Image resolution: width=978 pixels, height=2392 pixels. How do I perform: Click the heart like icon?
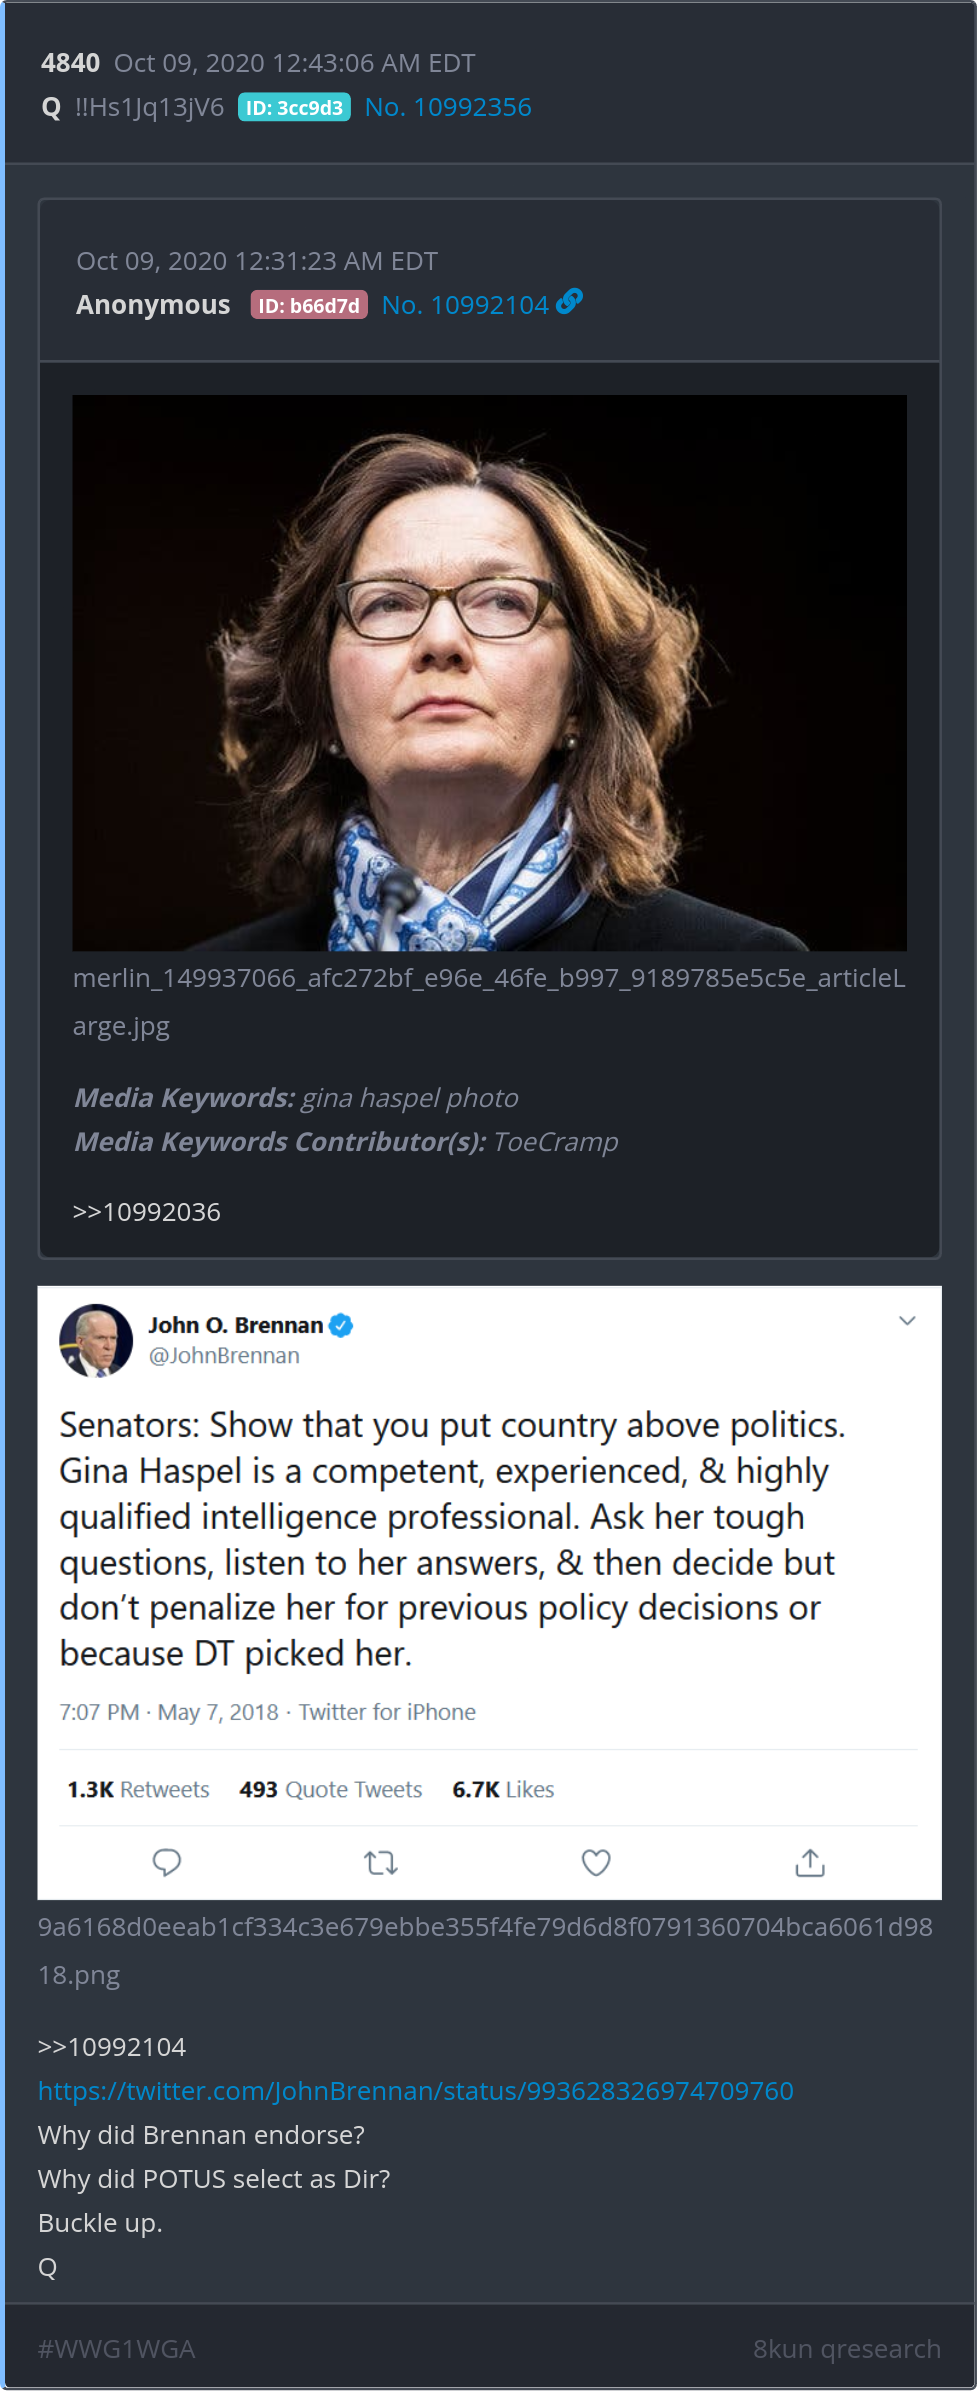tap(596, 1862)
